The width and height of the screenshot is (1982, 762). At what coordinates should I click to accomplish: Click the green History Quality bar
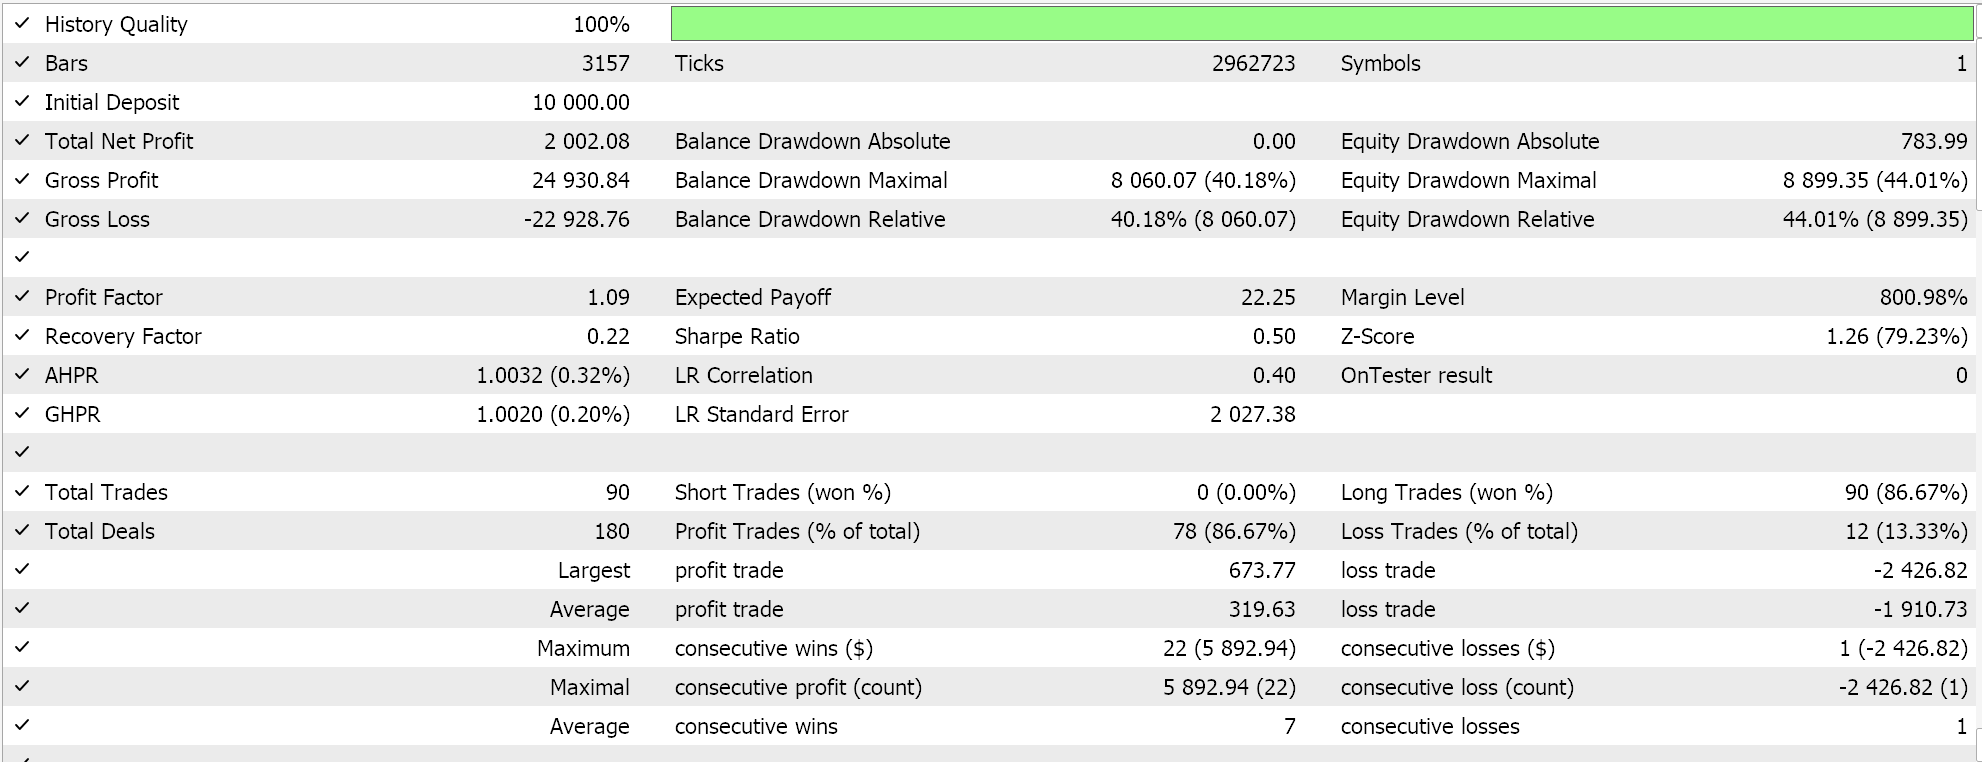pos(1322,24)
